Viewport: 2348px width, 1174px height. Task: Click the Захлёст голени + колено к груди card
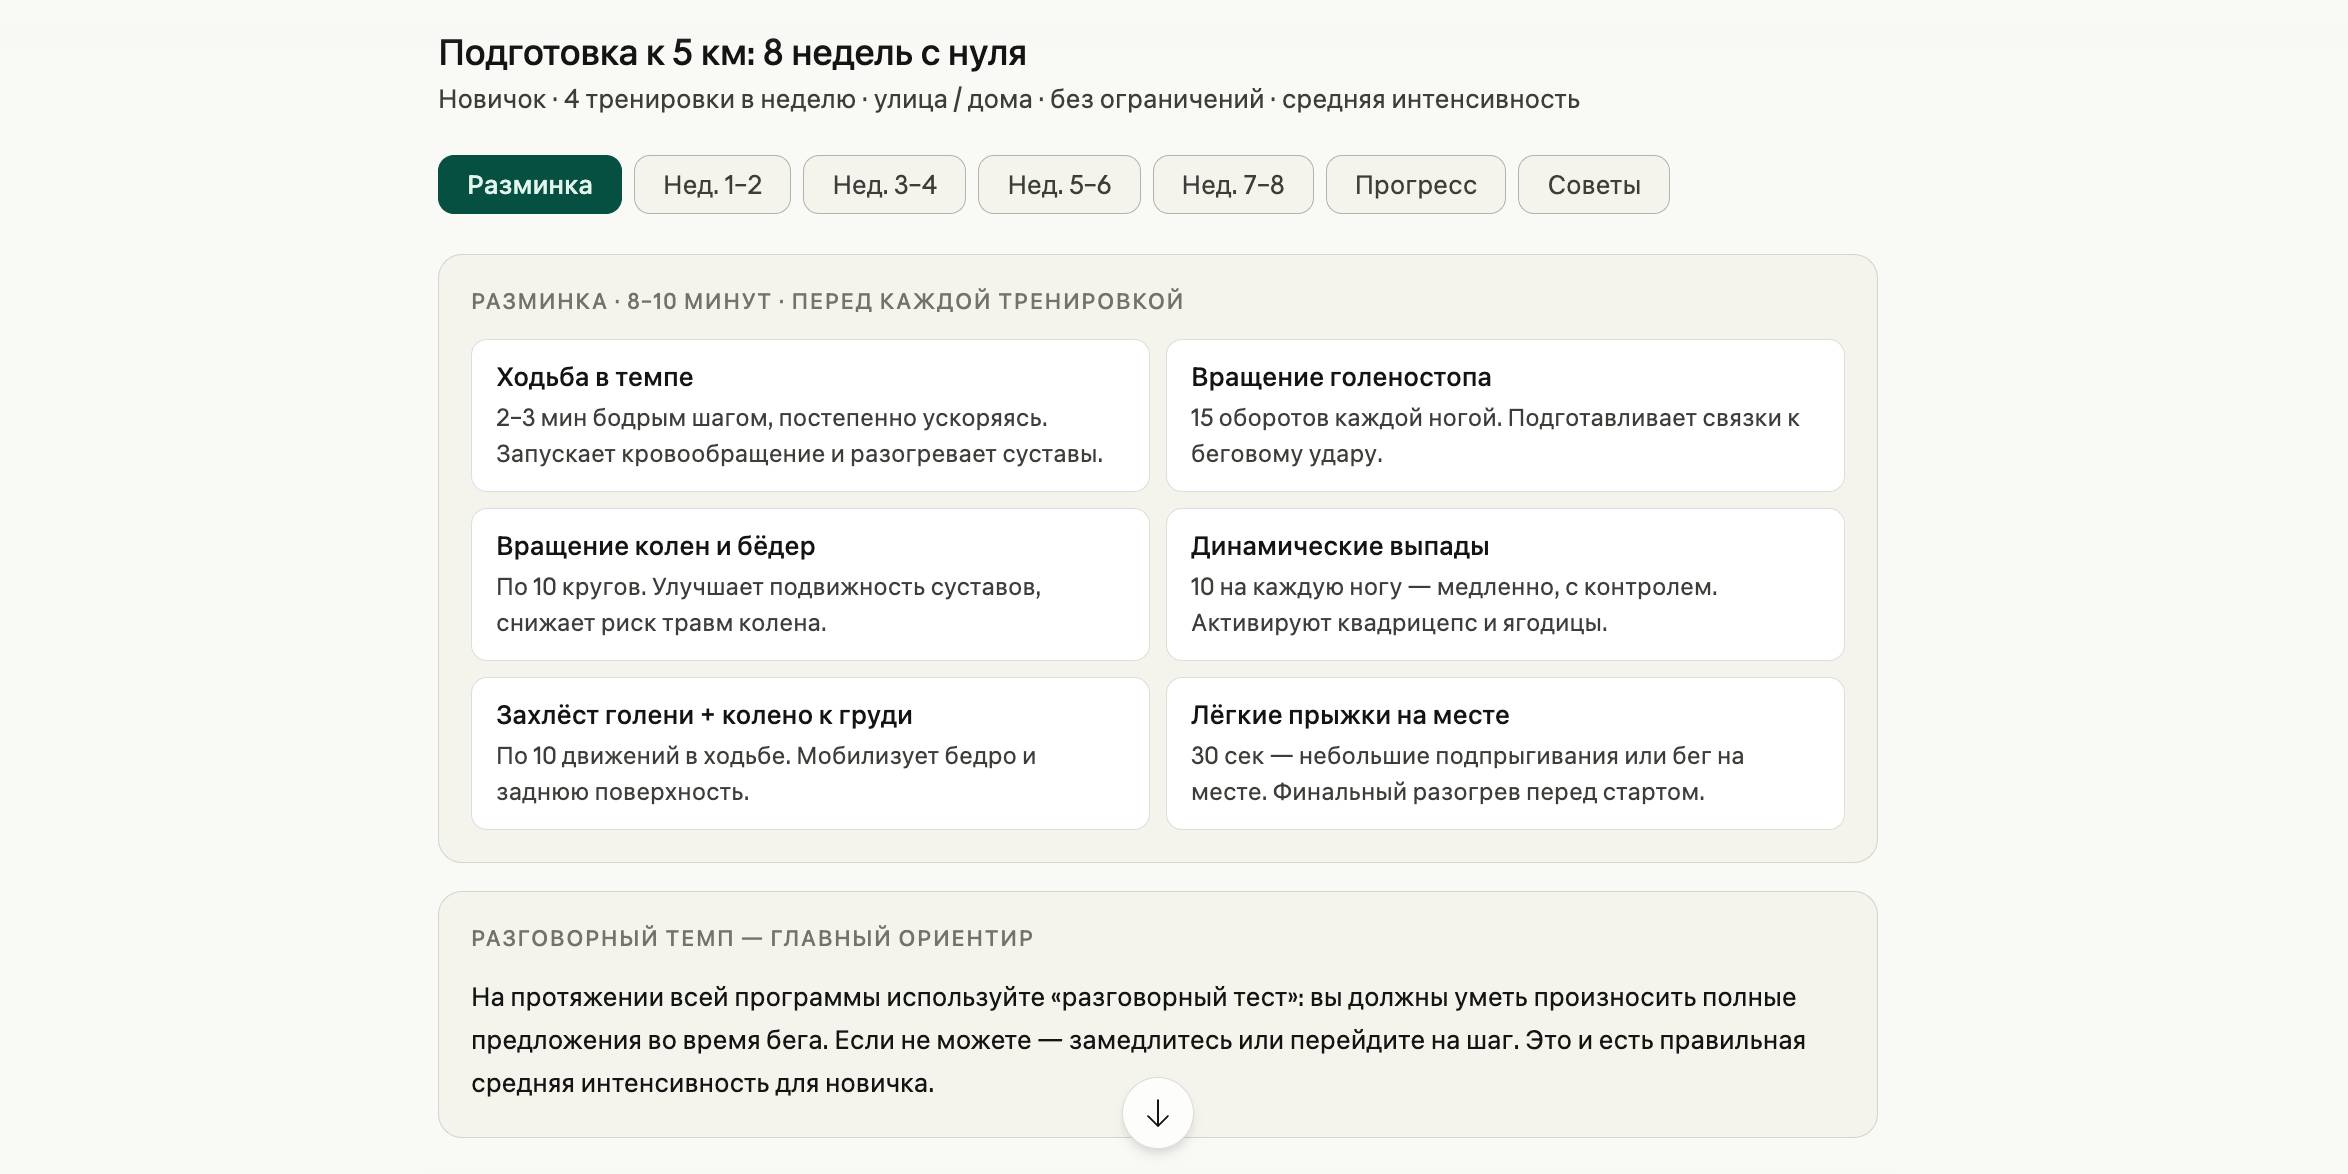pyautogui.click(x=809, y=753)
